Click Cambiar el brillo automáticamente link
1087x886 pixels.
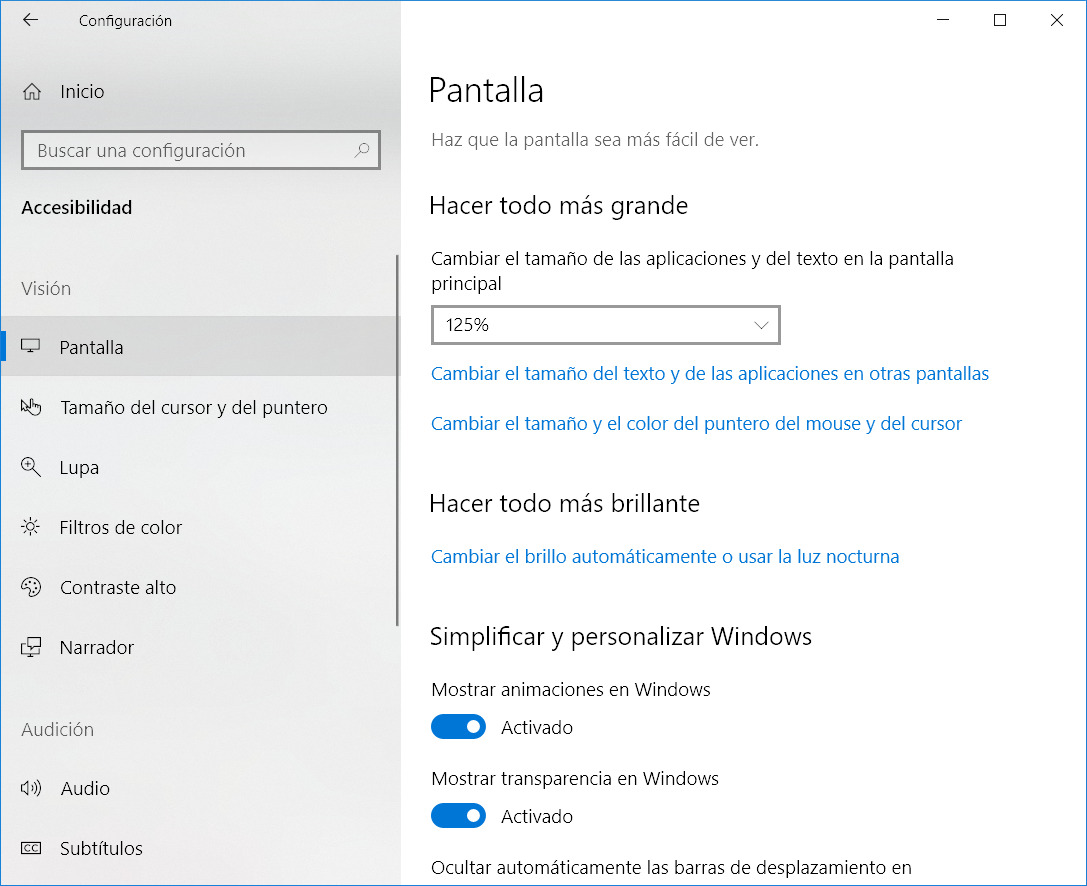(665, 556)
